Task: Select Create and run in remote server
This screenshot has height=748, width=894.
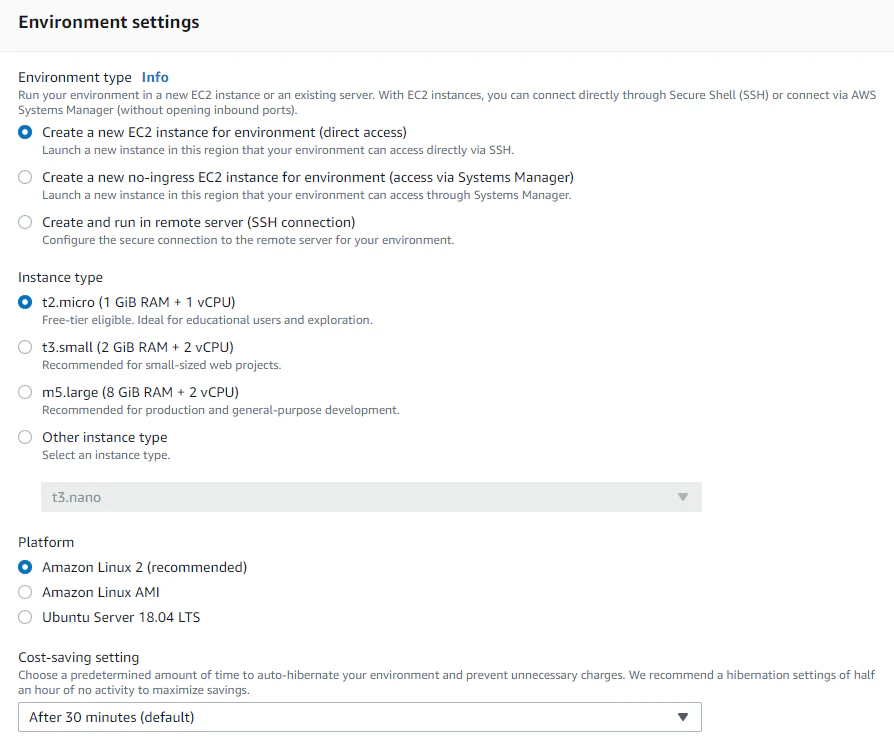Action: (25, 222)
